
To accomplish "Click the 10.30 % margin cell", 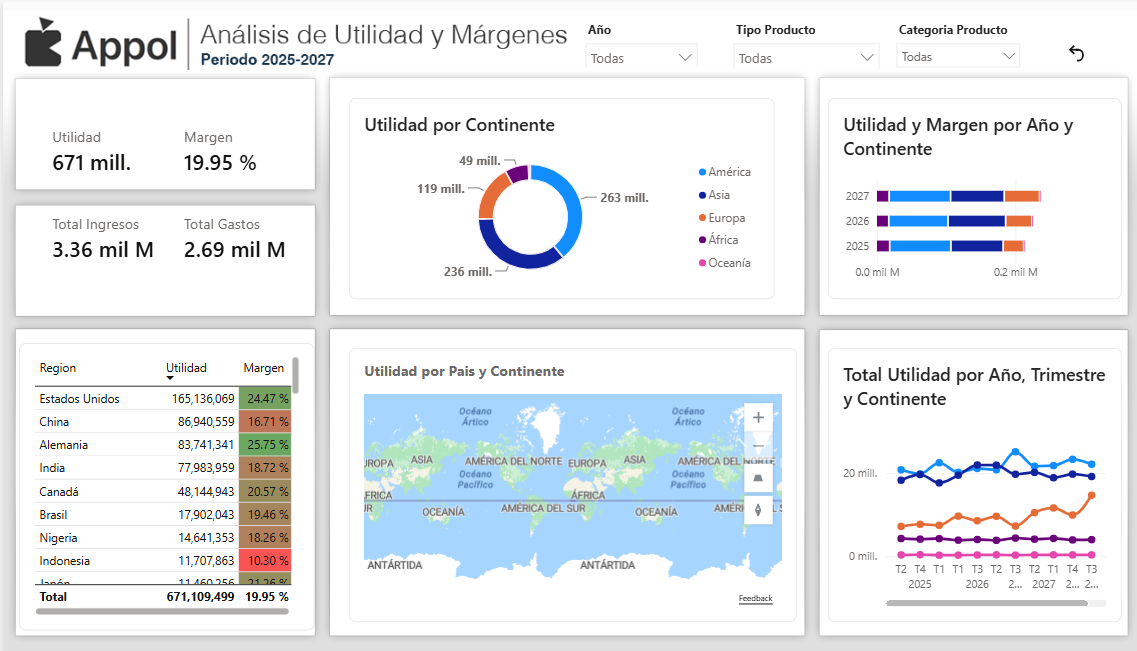I will coord(265,560).
